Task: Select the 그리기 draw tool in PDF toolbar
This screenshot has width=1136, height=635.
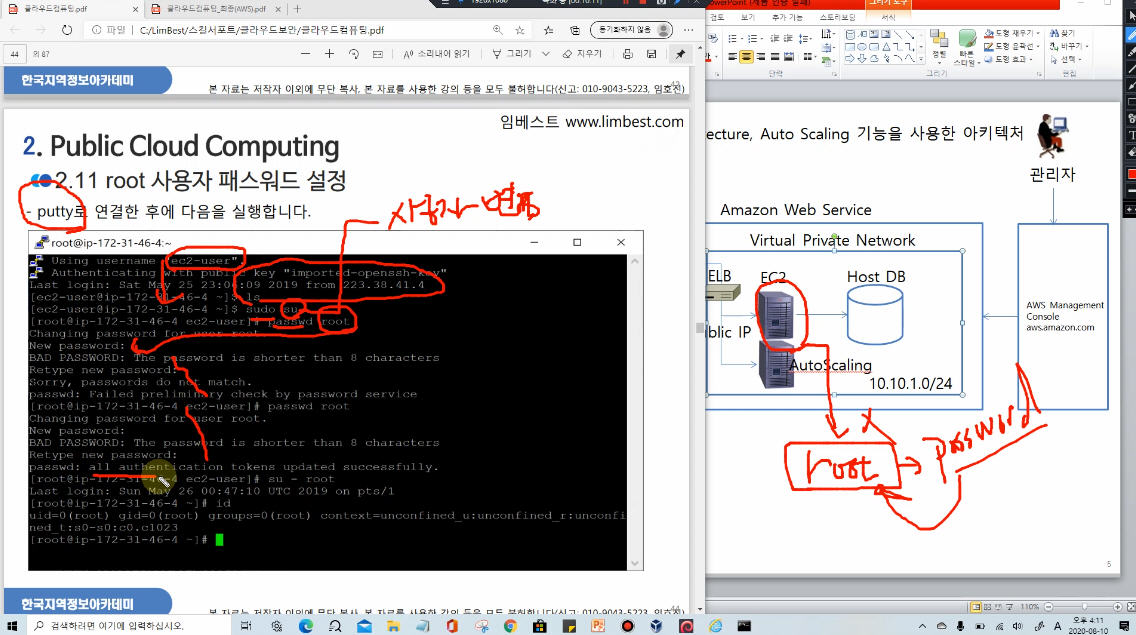Action: click(x=511, y=54)
